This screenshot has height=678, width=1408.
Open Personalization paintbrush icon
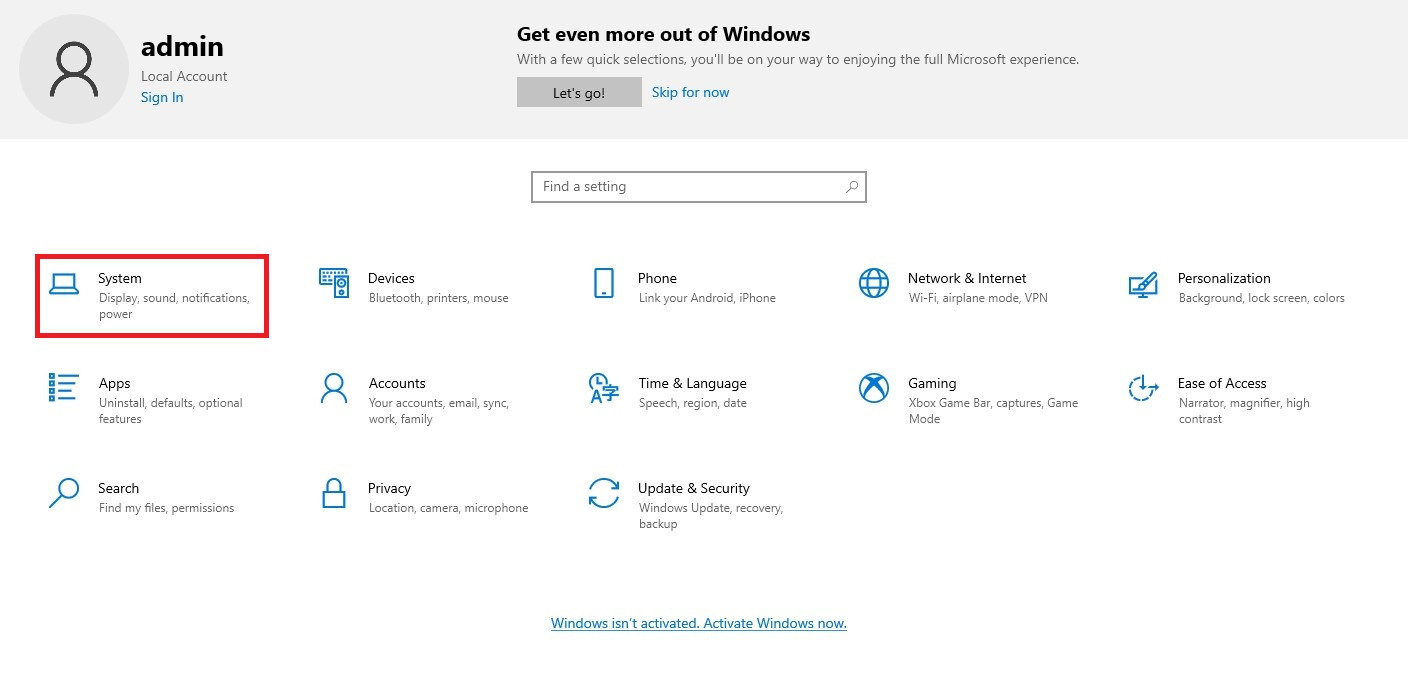(x=1143, y=284)
